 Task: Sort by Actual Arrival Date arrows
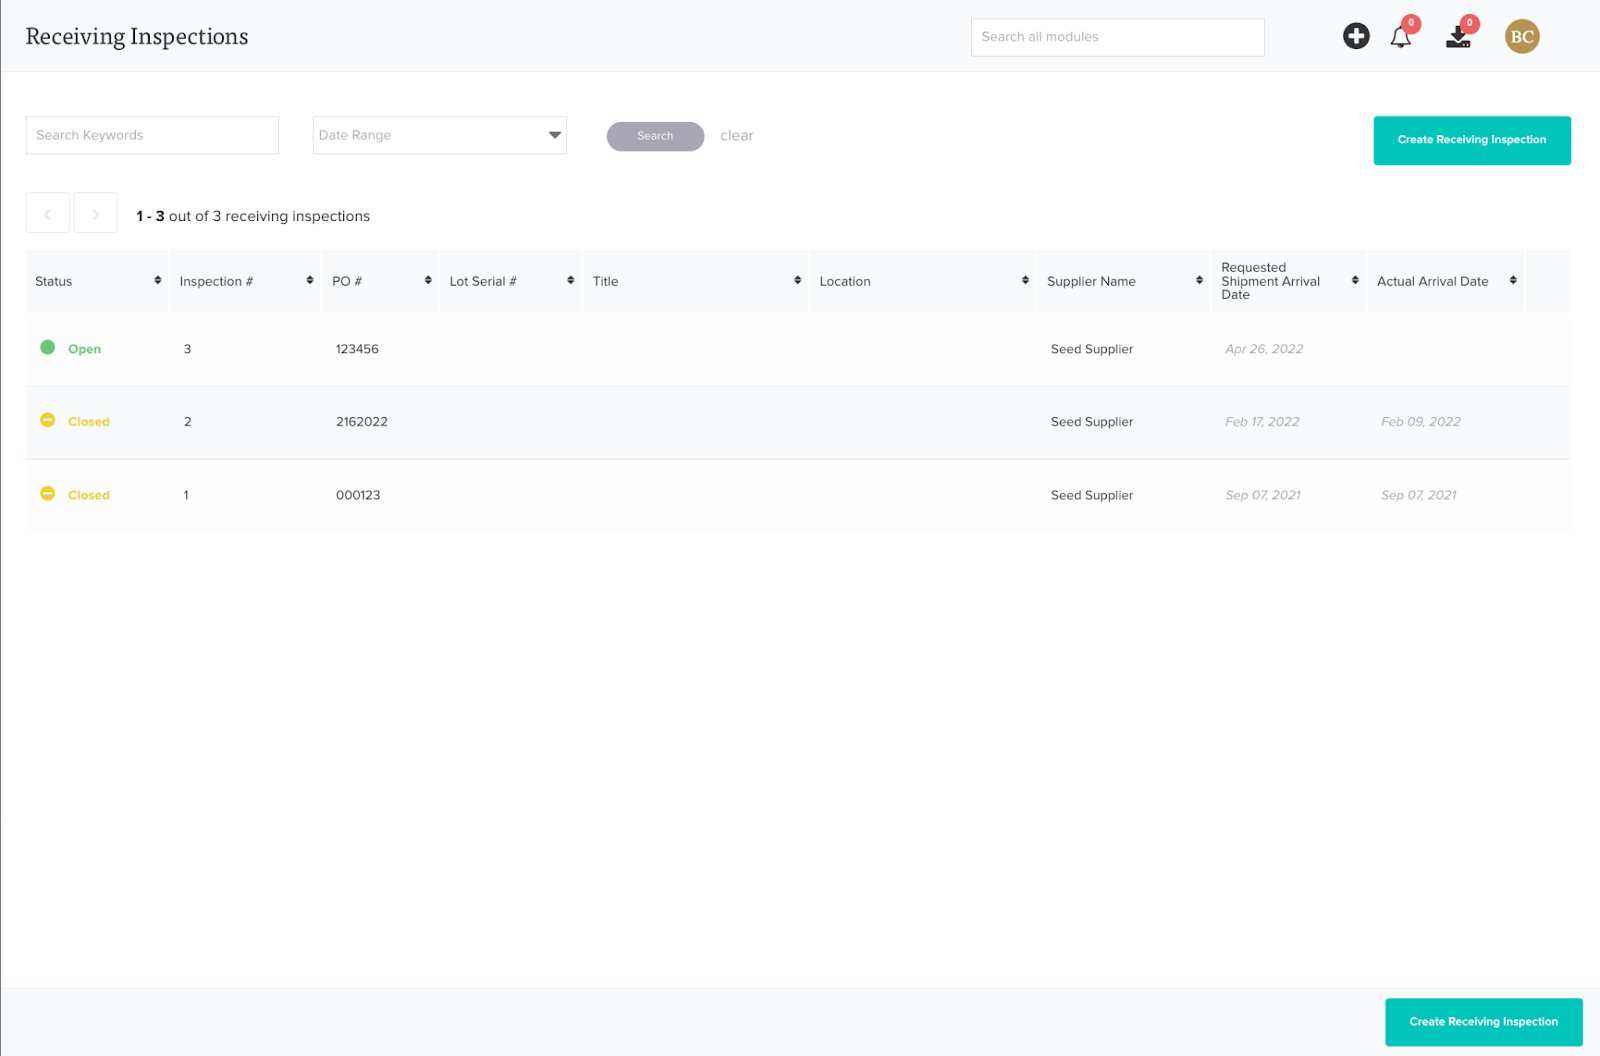[1513, 281]
